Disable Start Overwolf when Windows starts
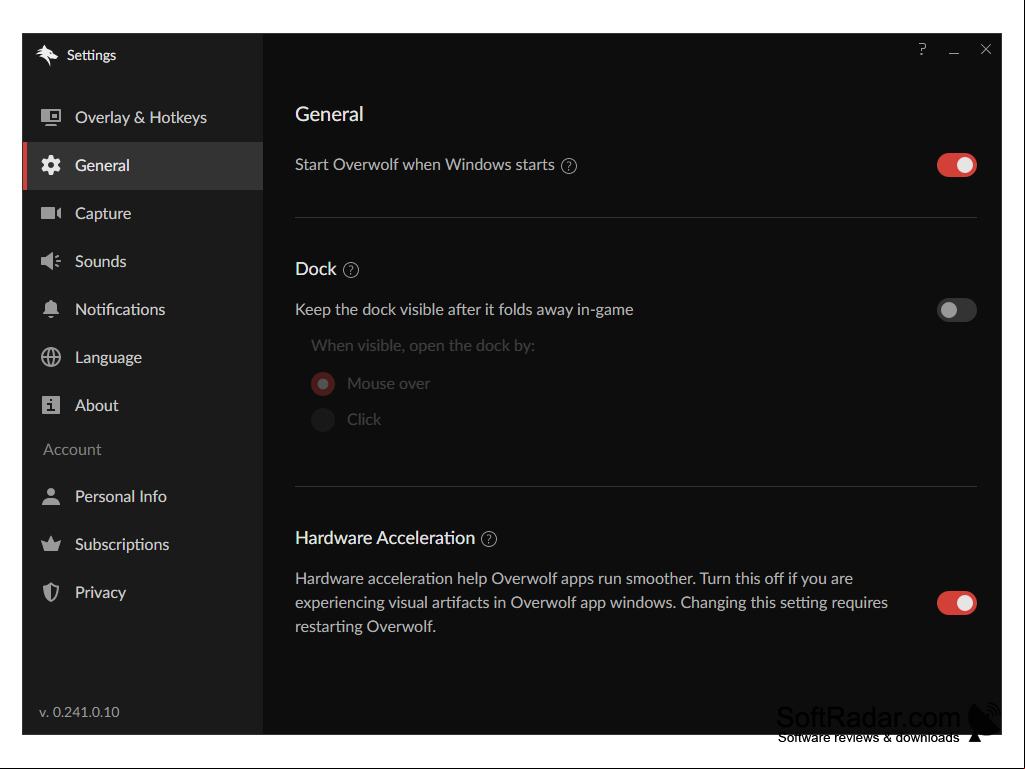This screenshot has width=1025, height=769. tap(956, 165)
